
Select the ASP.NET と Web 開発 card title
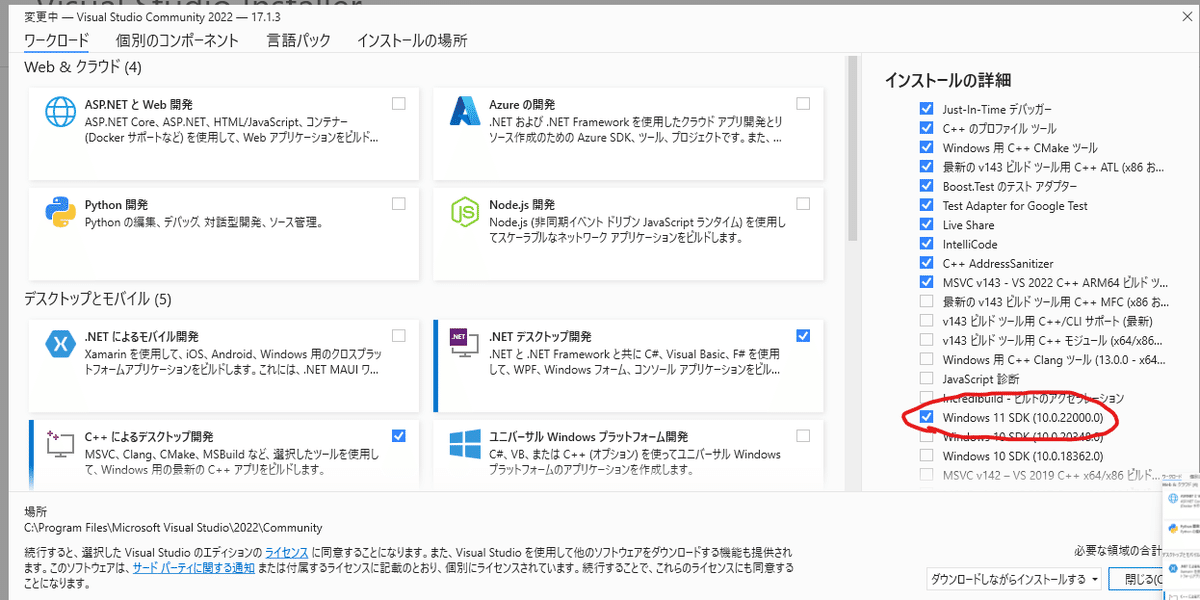point(138,105)
